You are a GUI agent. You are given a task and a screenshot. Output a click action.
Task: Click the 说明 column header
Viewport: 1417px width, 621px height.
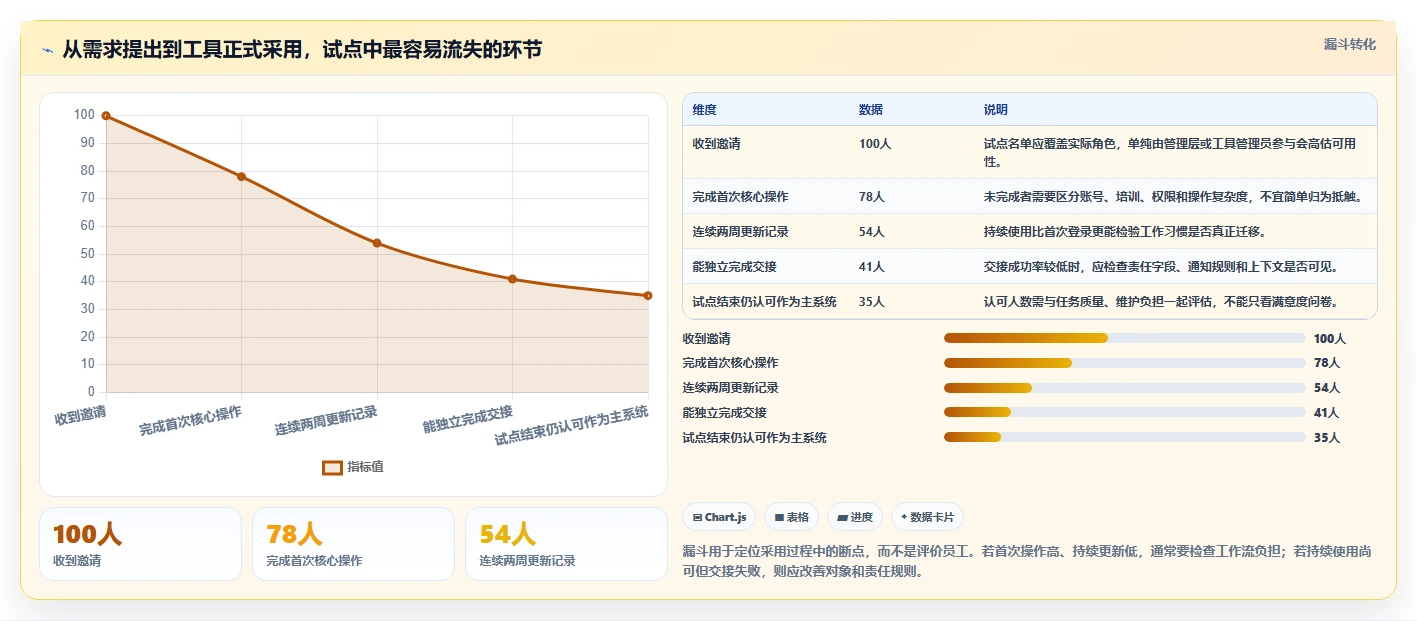pyautogui.click(x=996, y=110)
